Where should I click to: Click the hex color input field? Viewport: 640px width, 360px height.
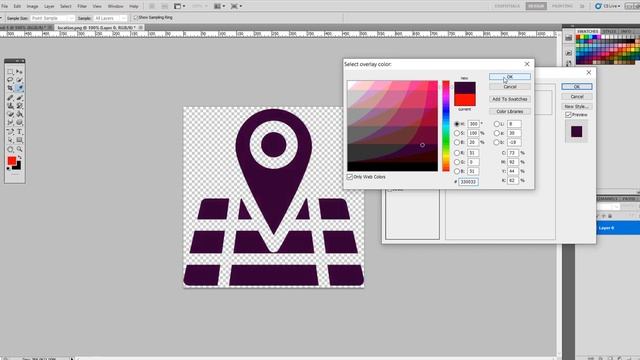(468, 182)
